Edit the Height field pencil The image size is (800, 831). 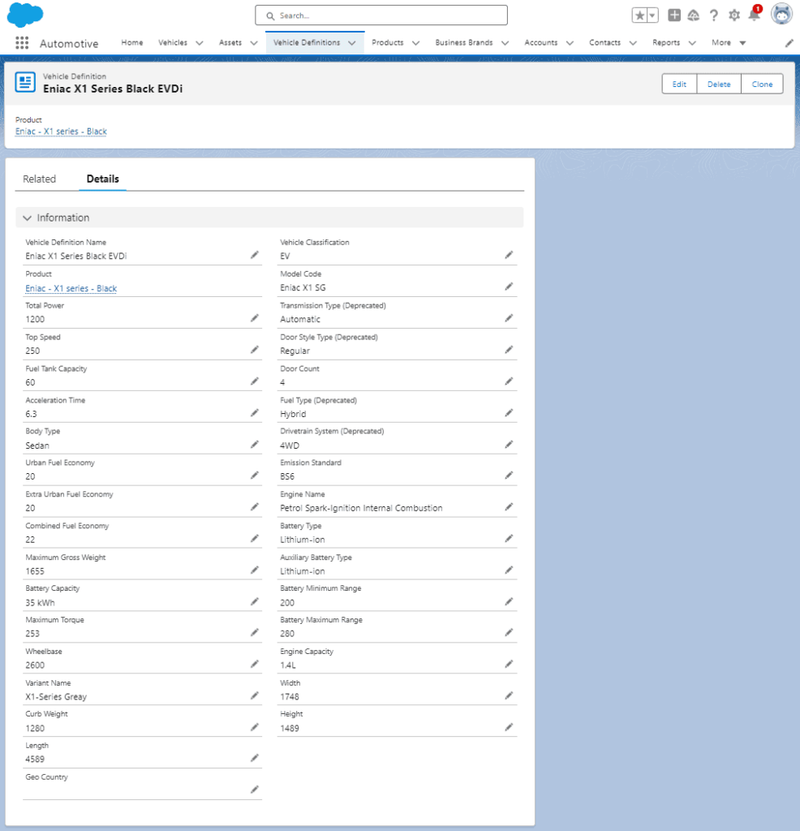509,727
